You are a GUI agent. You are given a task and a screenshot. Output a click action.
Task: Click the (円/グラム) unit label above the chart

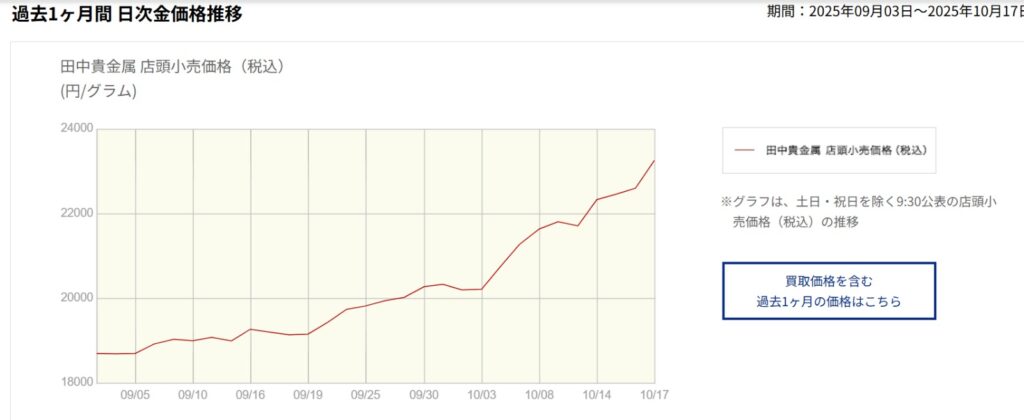click(x=98, y=92)
